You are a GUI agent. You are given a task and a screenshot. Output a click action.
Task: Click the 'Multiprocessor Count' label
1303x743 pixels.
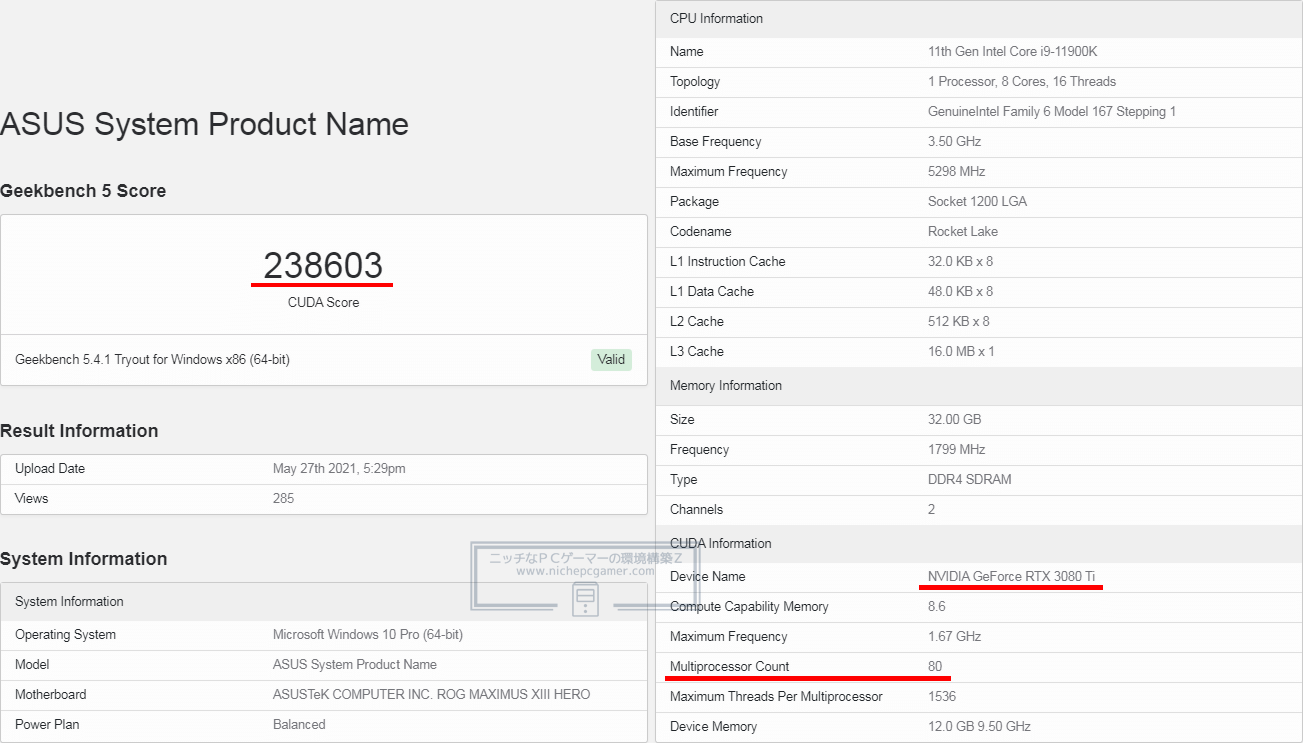(730, 667)
